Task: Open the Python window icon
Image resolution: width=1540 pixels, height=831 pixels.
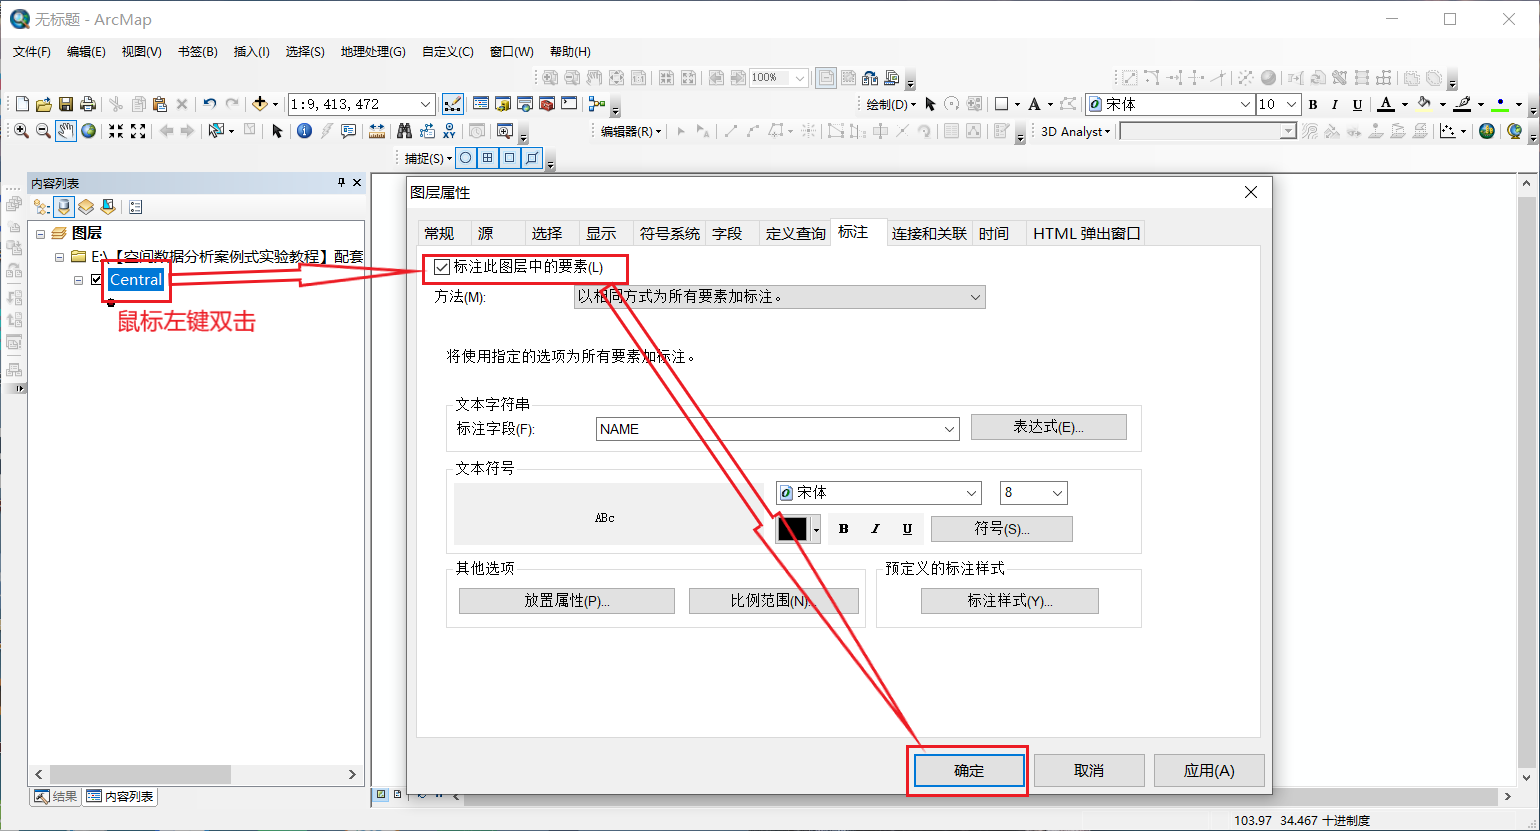Action: tap(569, 104)
